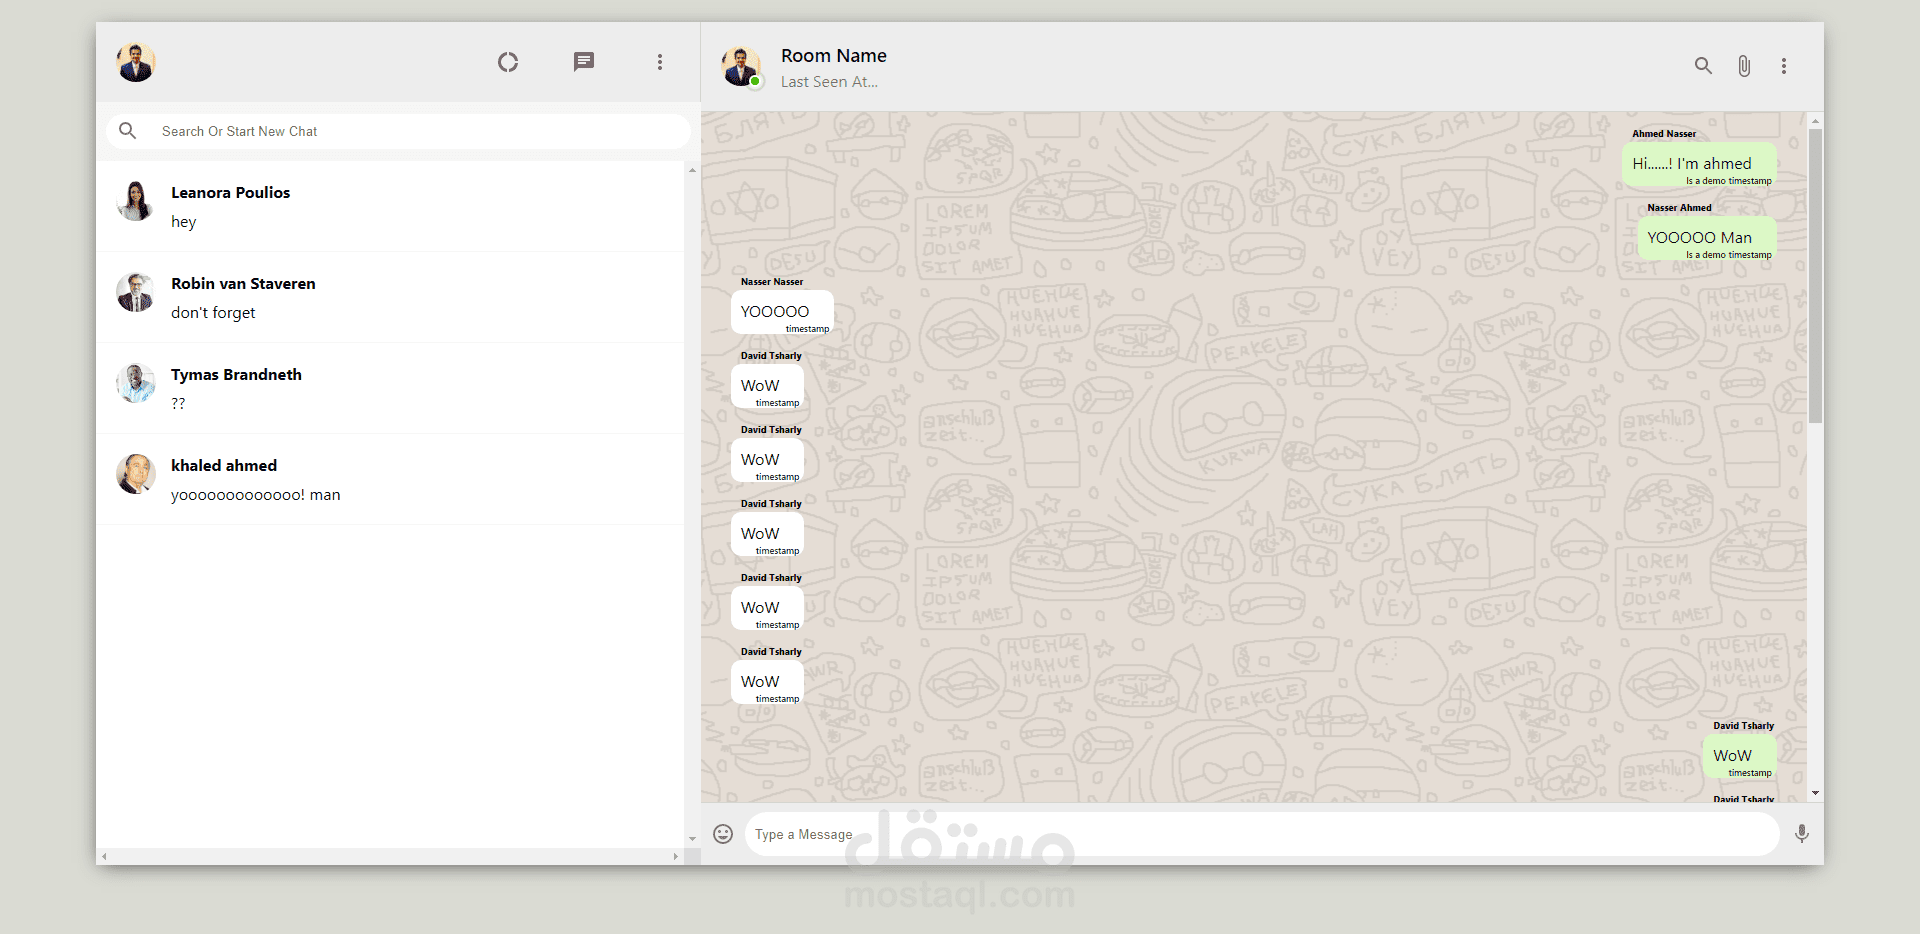Click the "Ahmed Nasser" sender name
The image size is (1920, 934).
click(1664, 134)
